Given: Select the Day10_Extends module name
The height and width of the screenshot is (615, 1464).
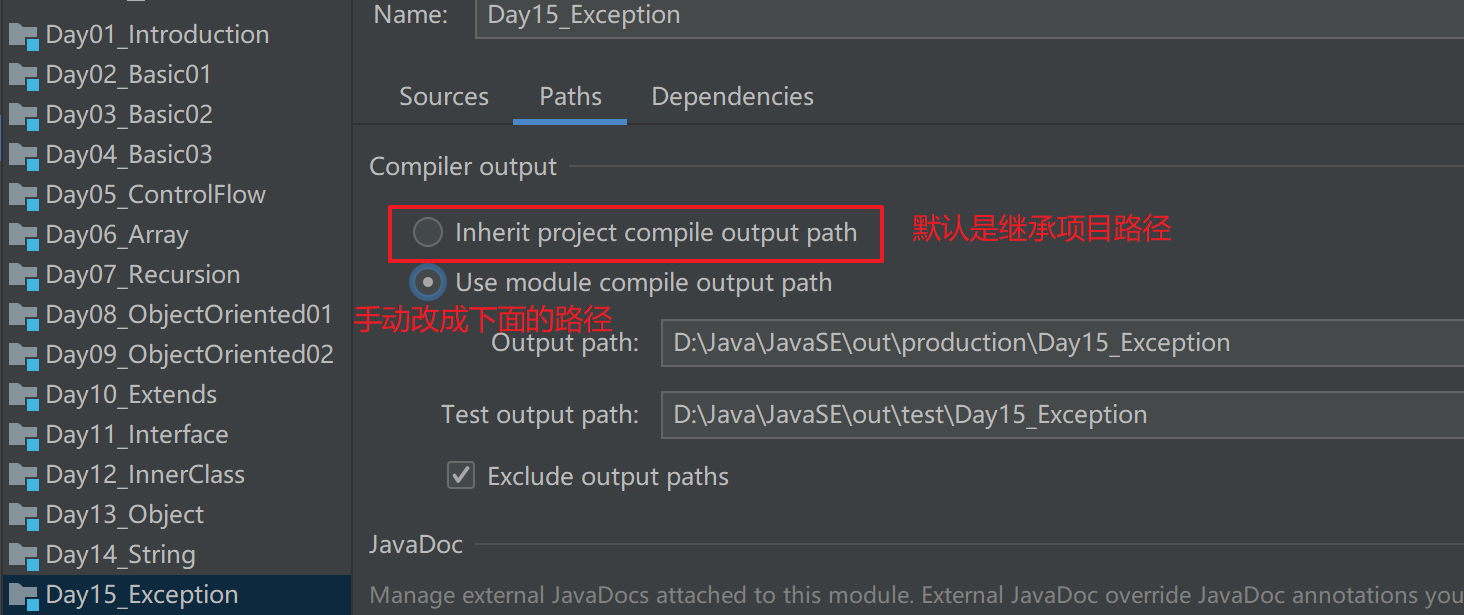Looking at the screenshot, I should pyautogui.click(x=131, y=395).
